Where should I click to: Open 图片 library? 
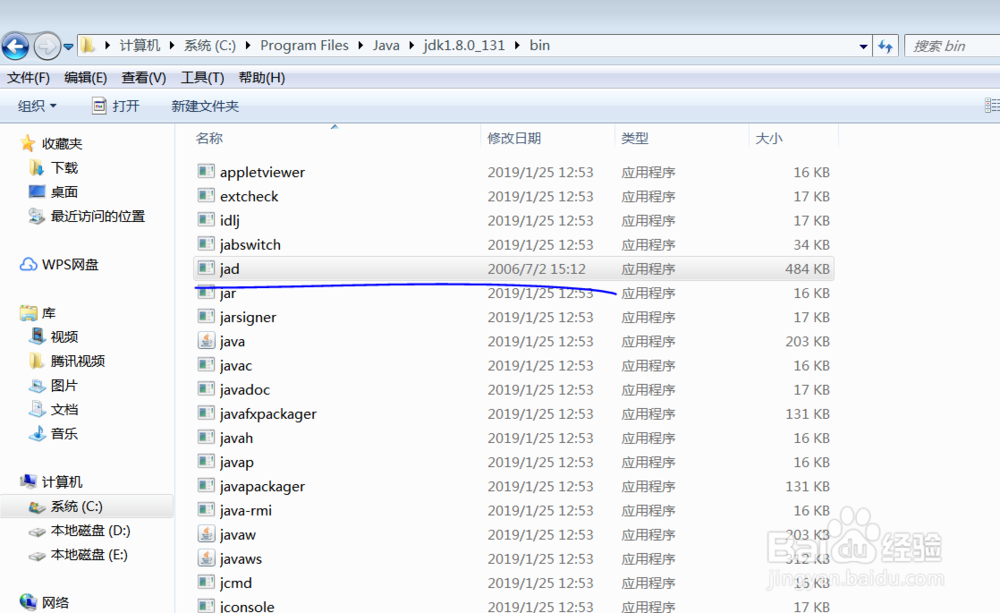[54, 385]
